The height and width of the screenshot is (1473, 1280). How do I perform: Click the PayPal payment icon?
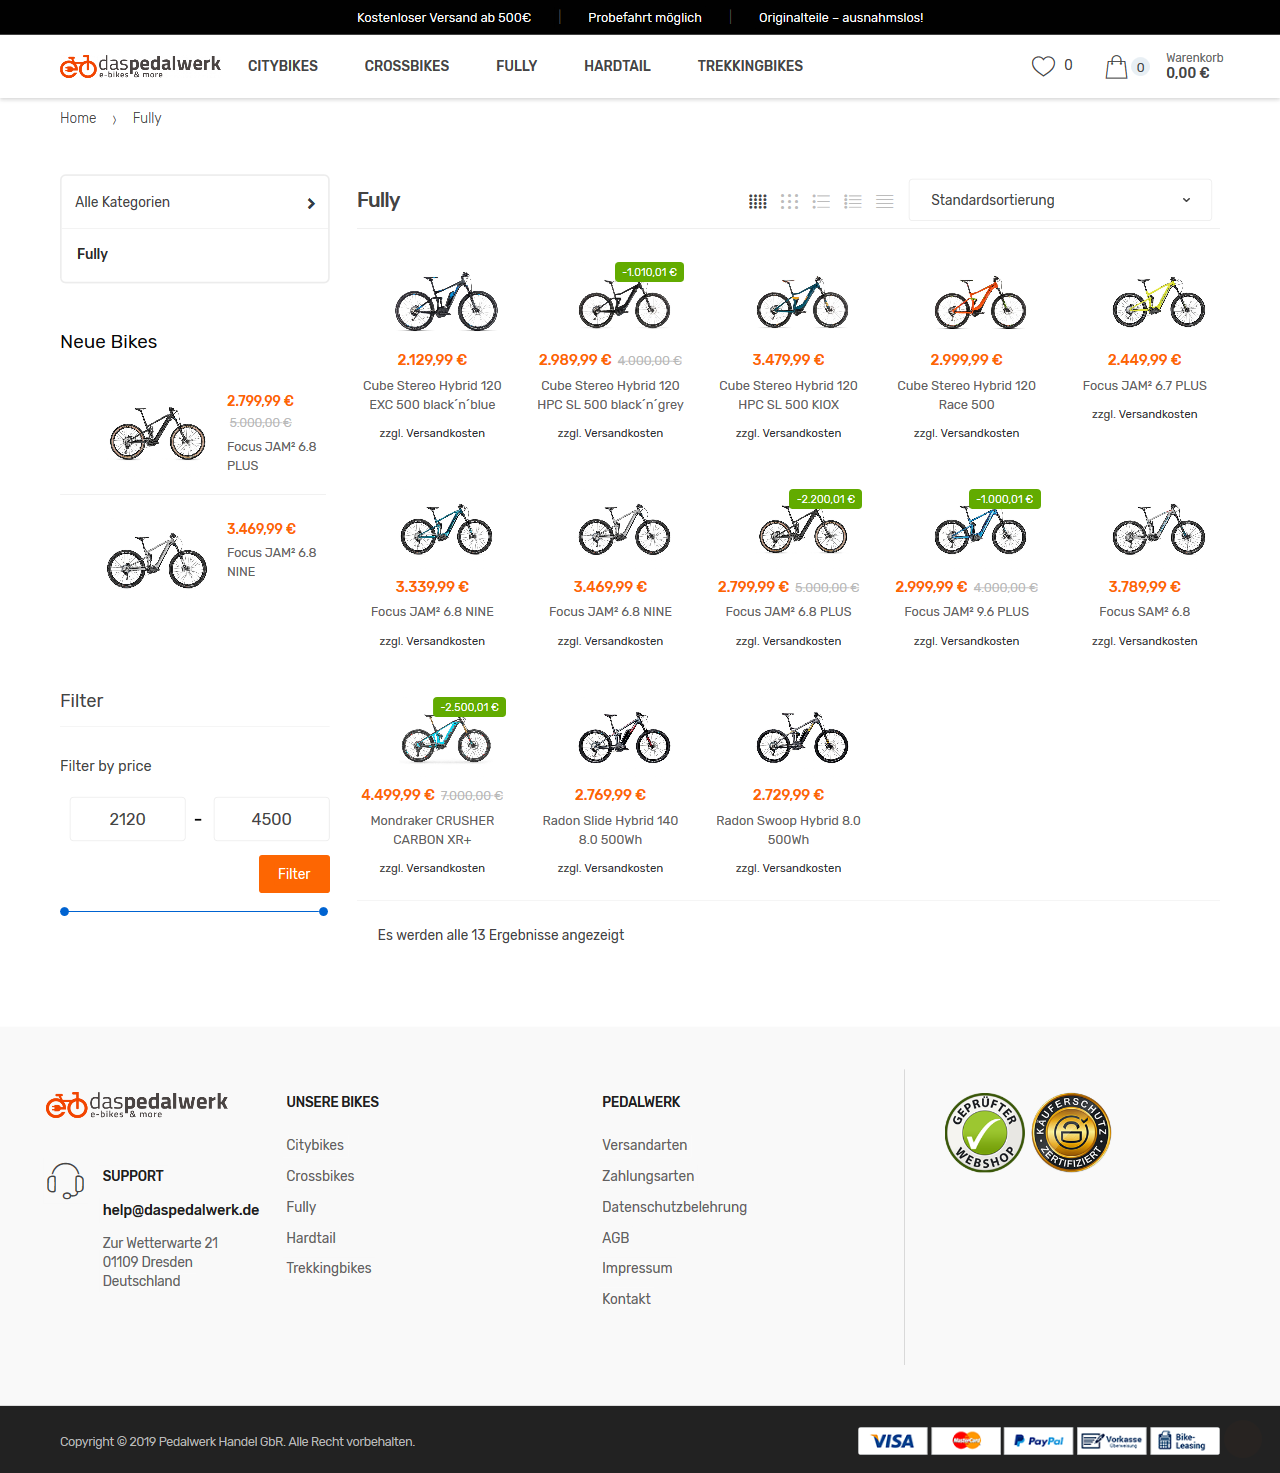pos(1039,1441)
